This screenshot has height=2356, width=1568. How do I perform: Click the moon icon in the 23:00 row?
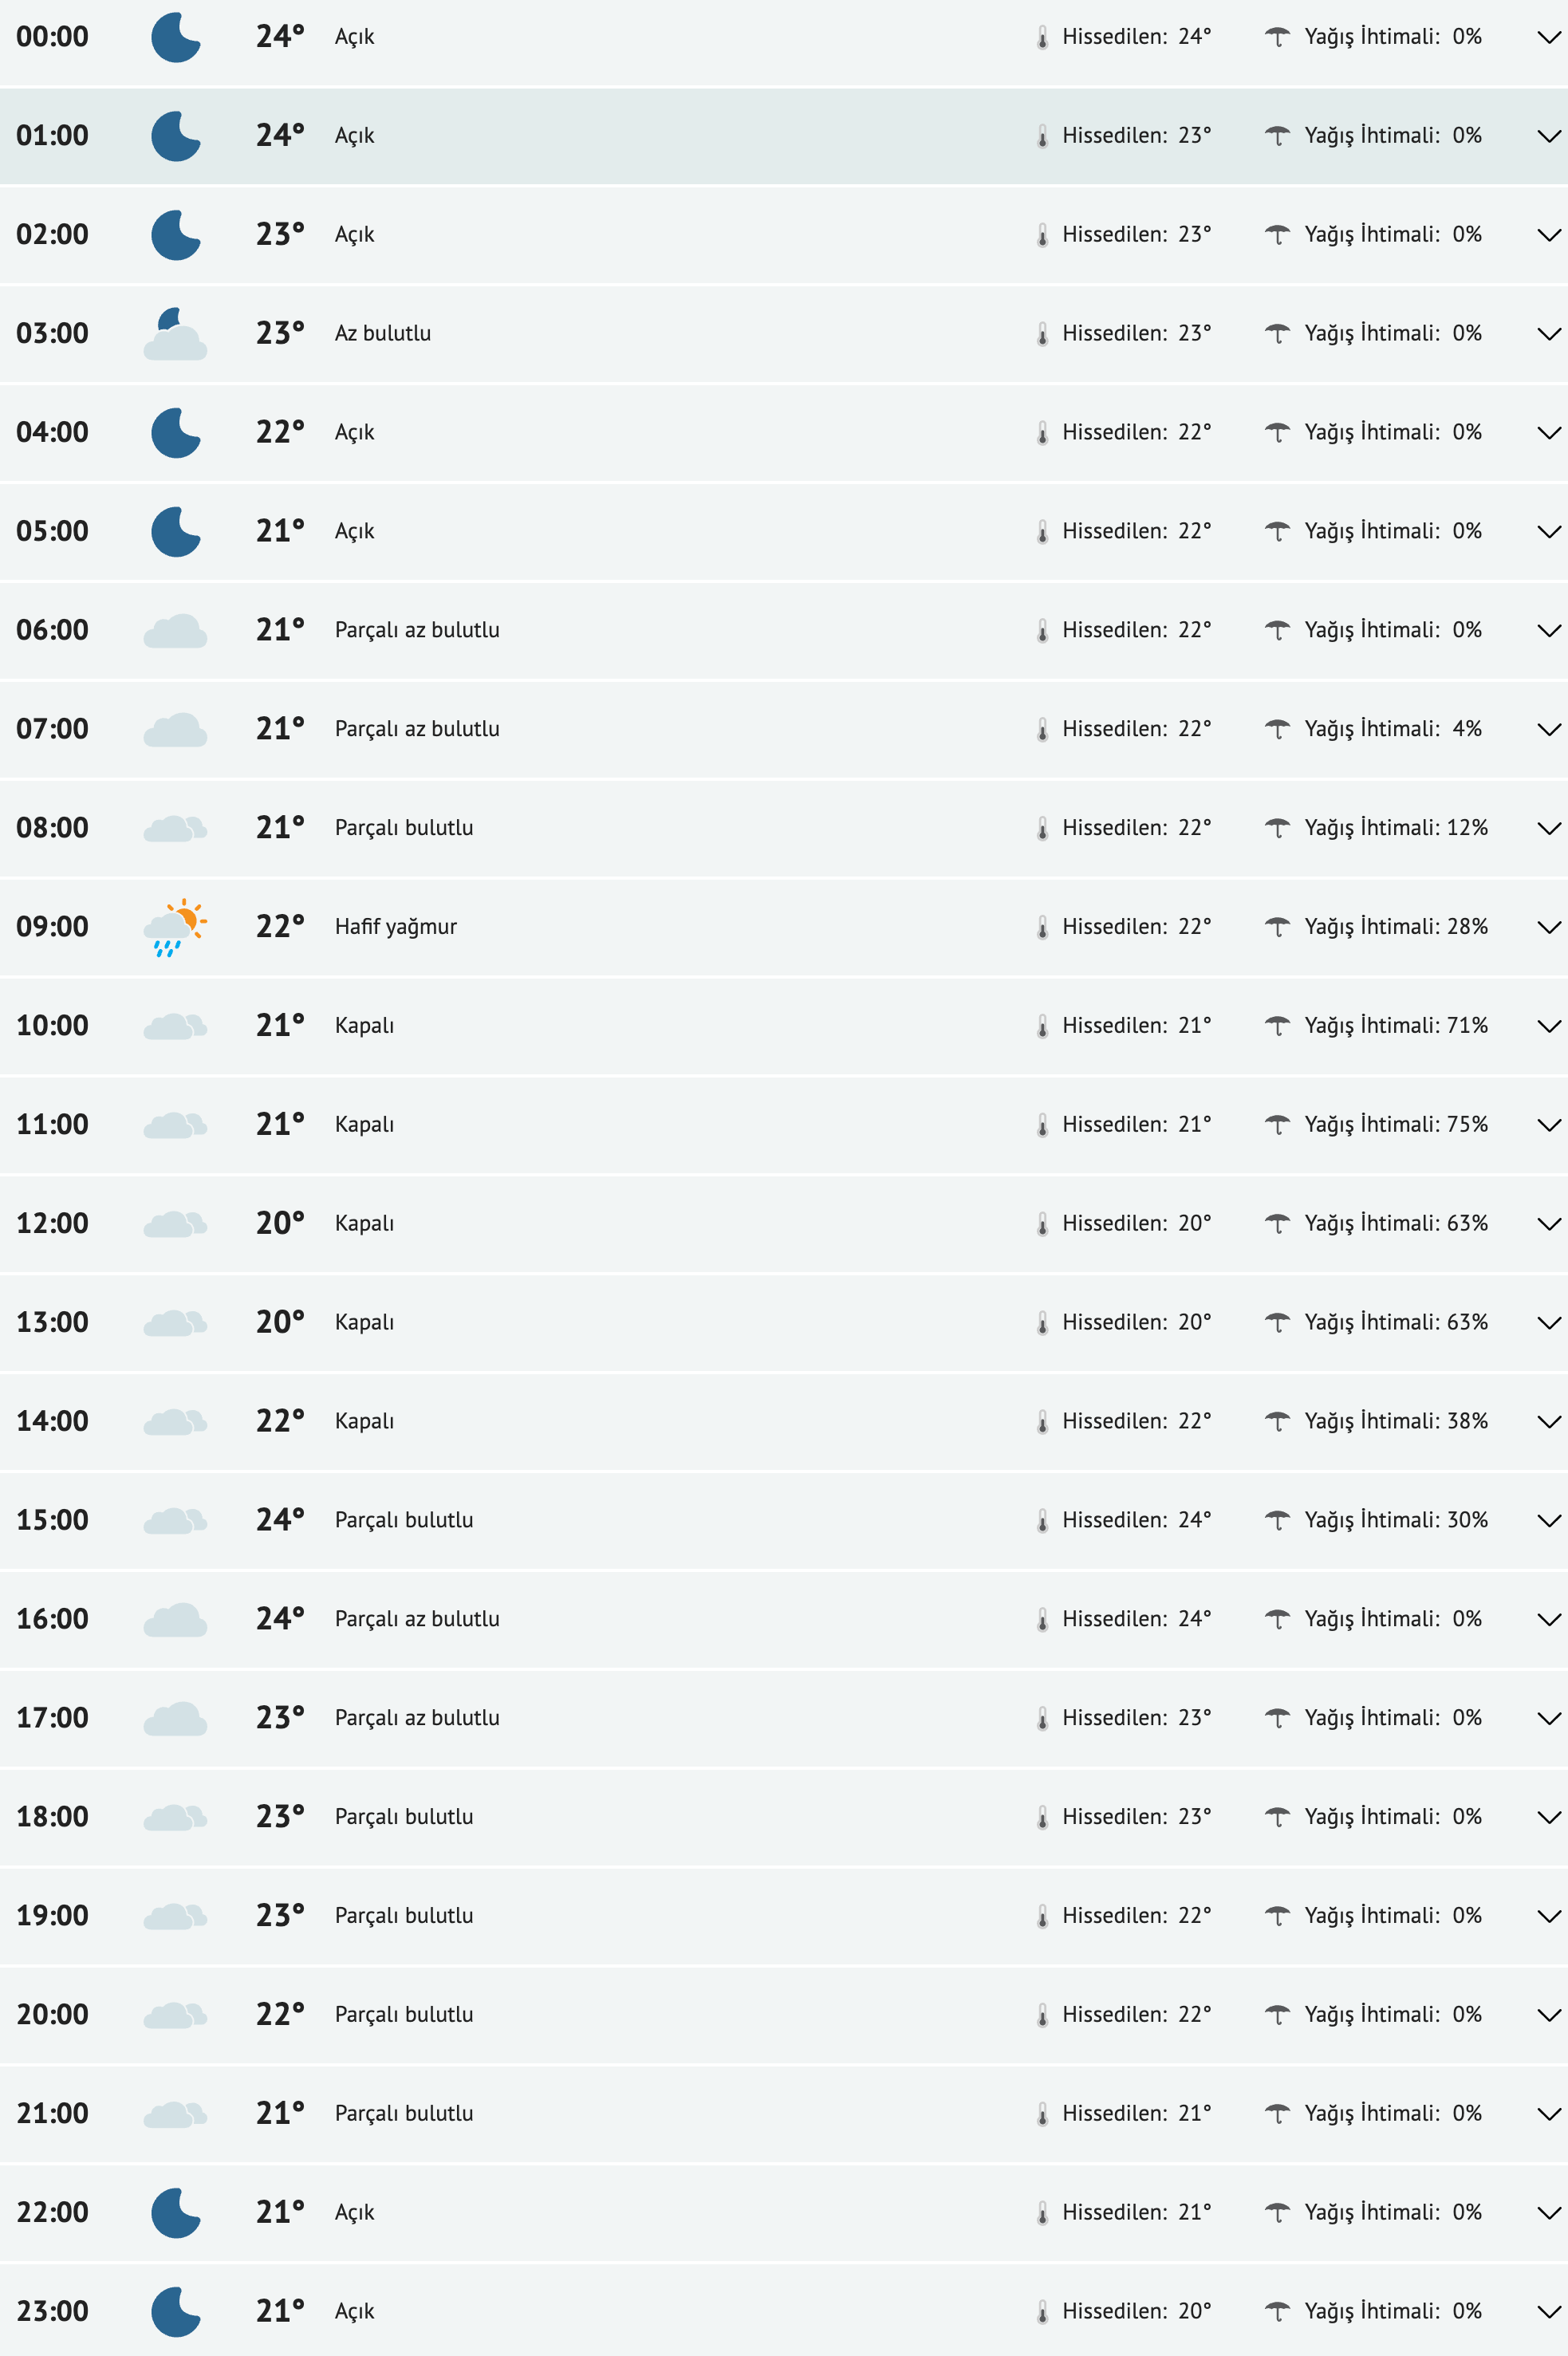(175, 2312)
